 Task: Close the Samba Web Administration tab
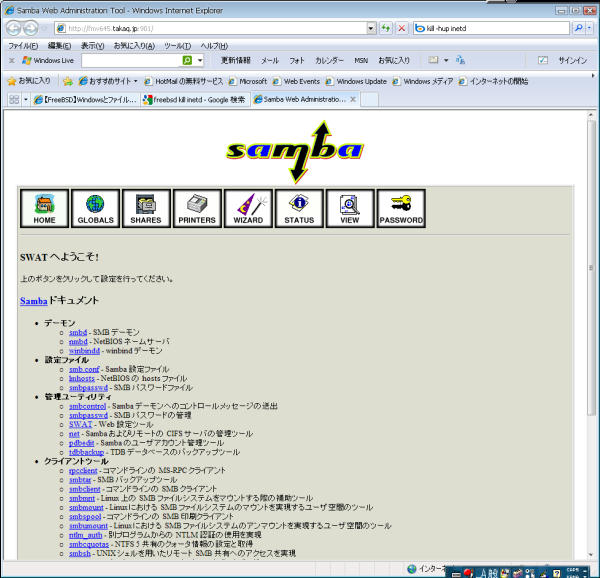tap(353, 99)
